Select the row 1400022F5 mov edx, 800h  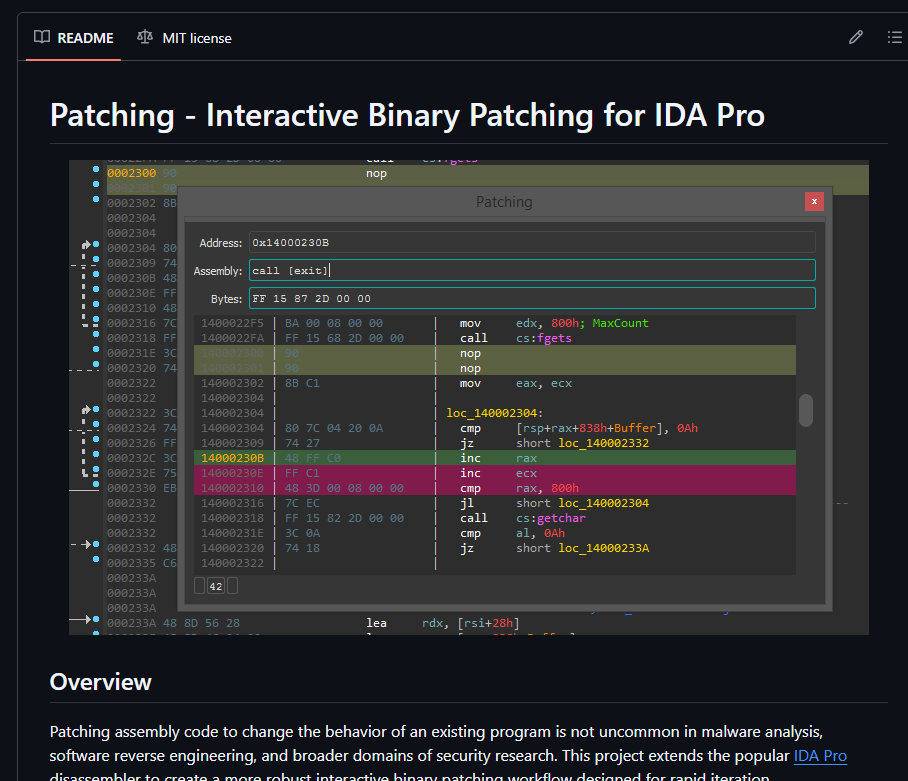point(495,323)
